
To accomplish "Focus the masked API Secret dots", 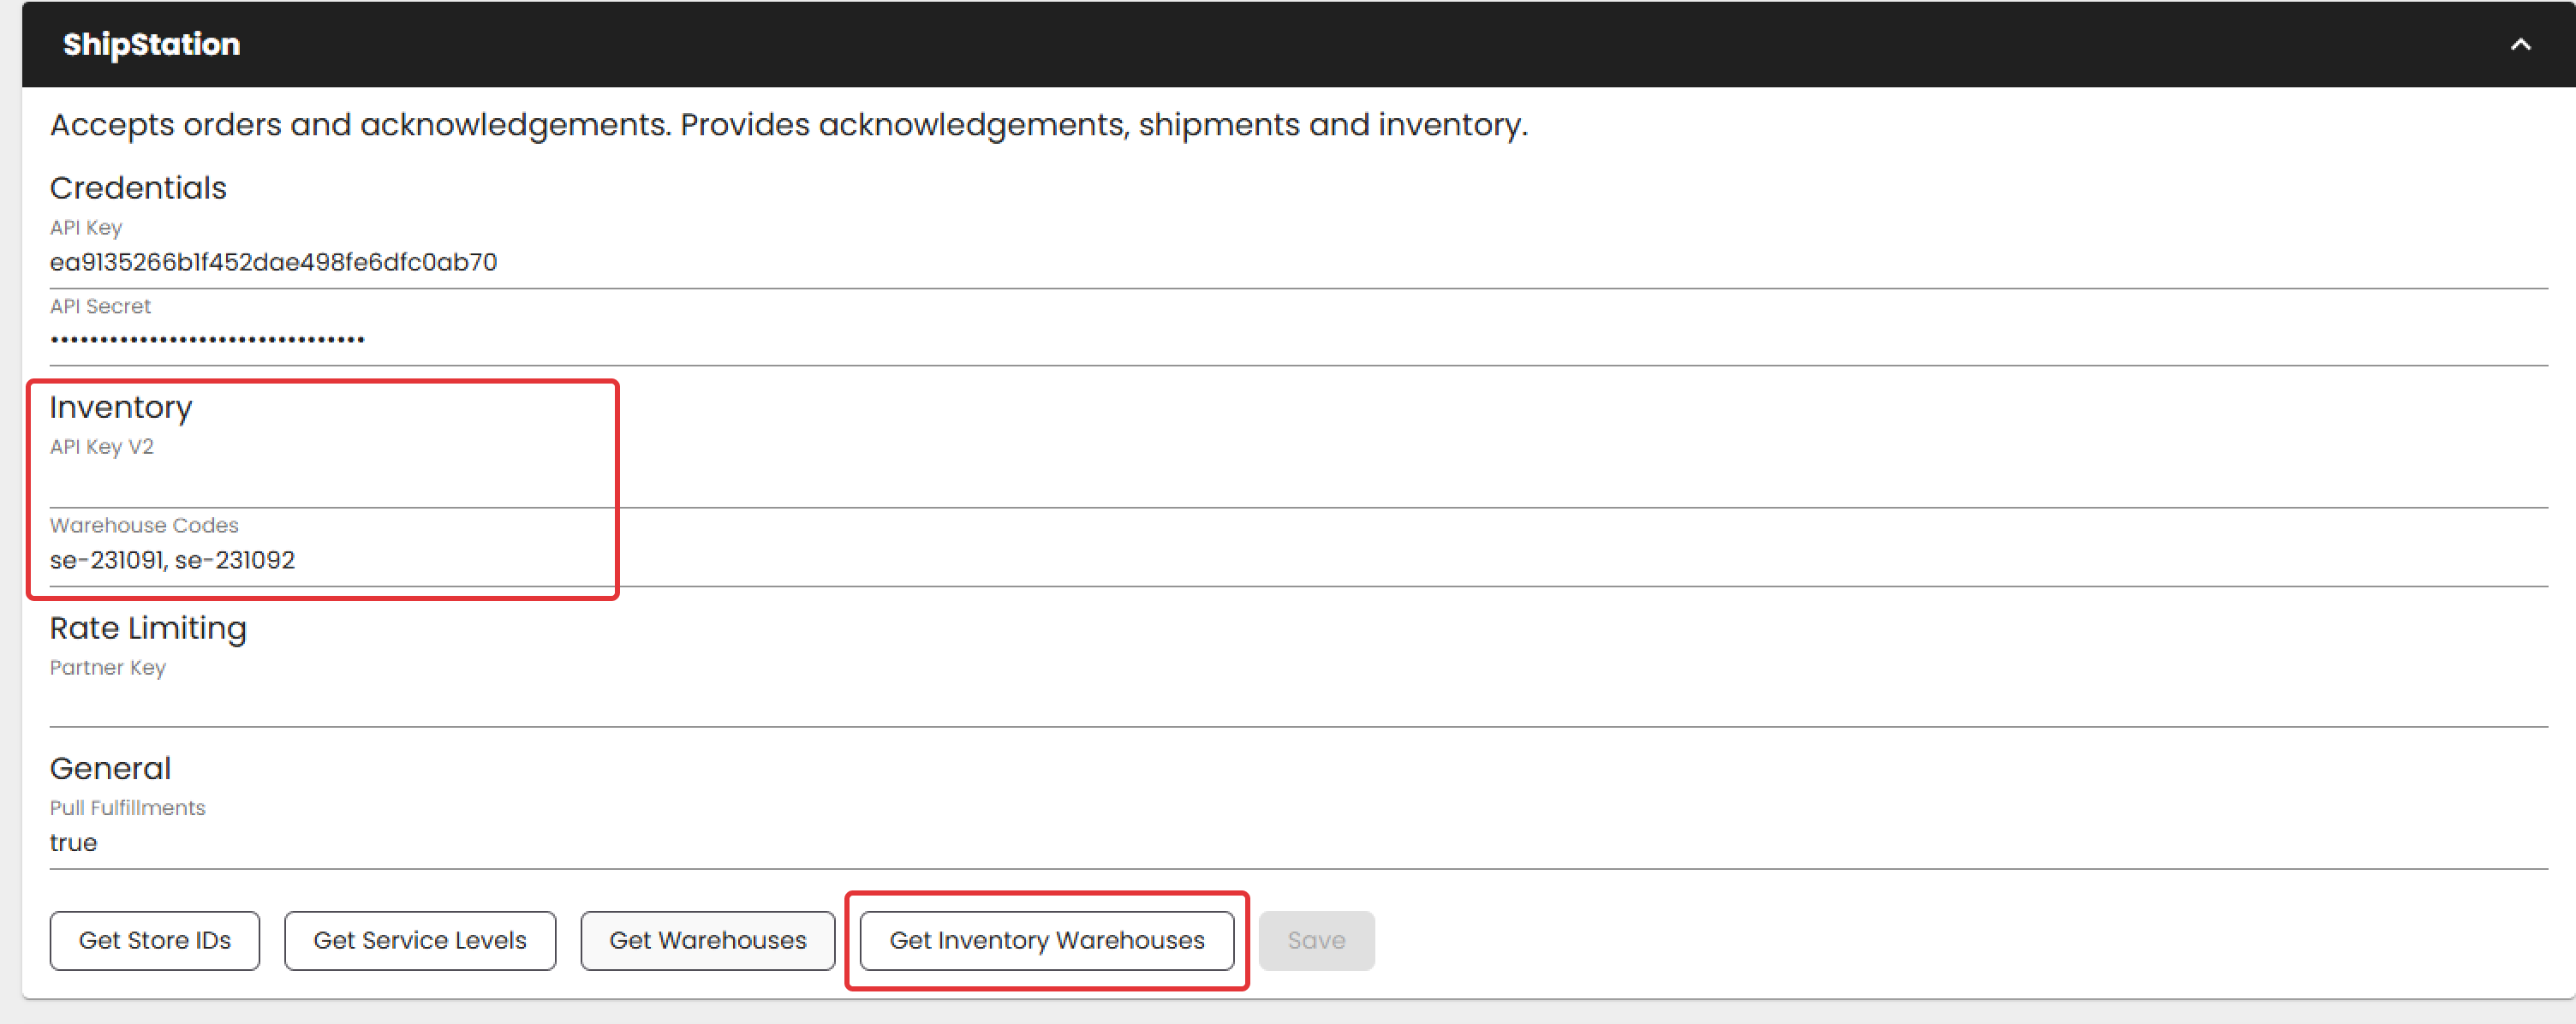I will point(207,340).
